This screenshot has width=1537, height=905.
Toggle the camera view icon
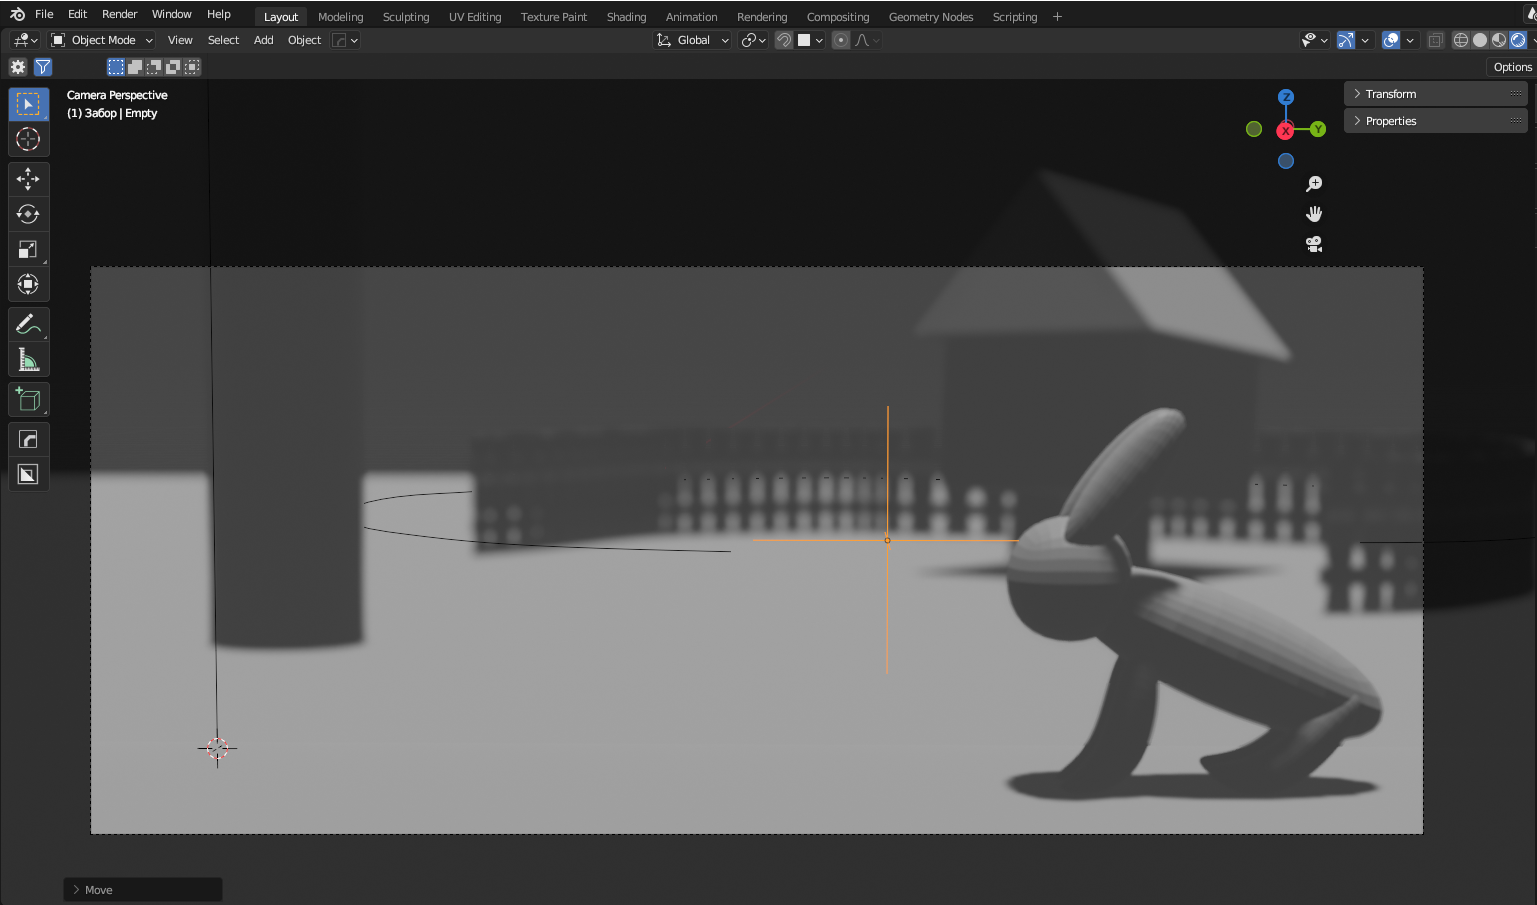(x=1314, y=244)
